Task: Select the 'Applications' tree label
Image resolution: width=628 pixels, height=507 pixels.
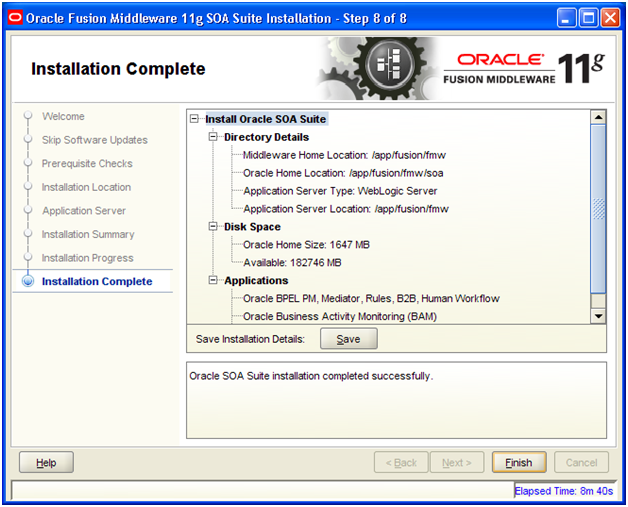Action: (x=256, y=280)
